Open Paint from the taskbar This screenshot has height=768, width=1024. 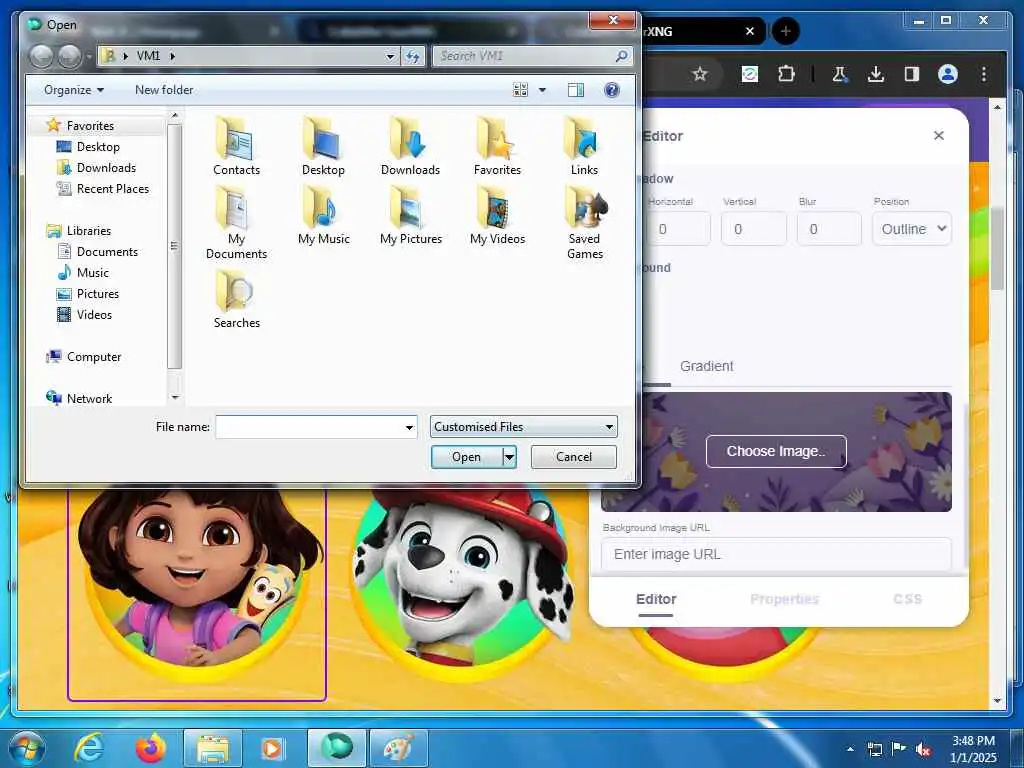pos(398,748)
